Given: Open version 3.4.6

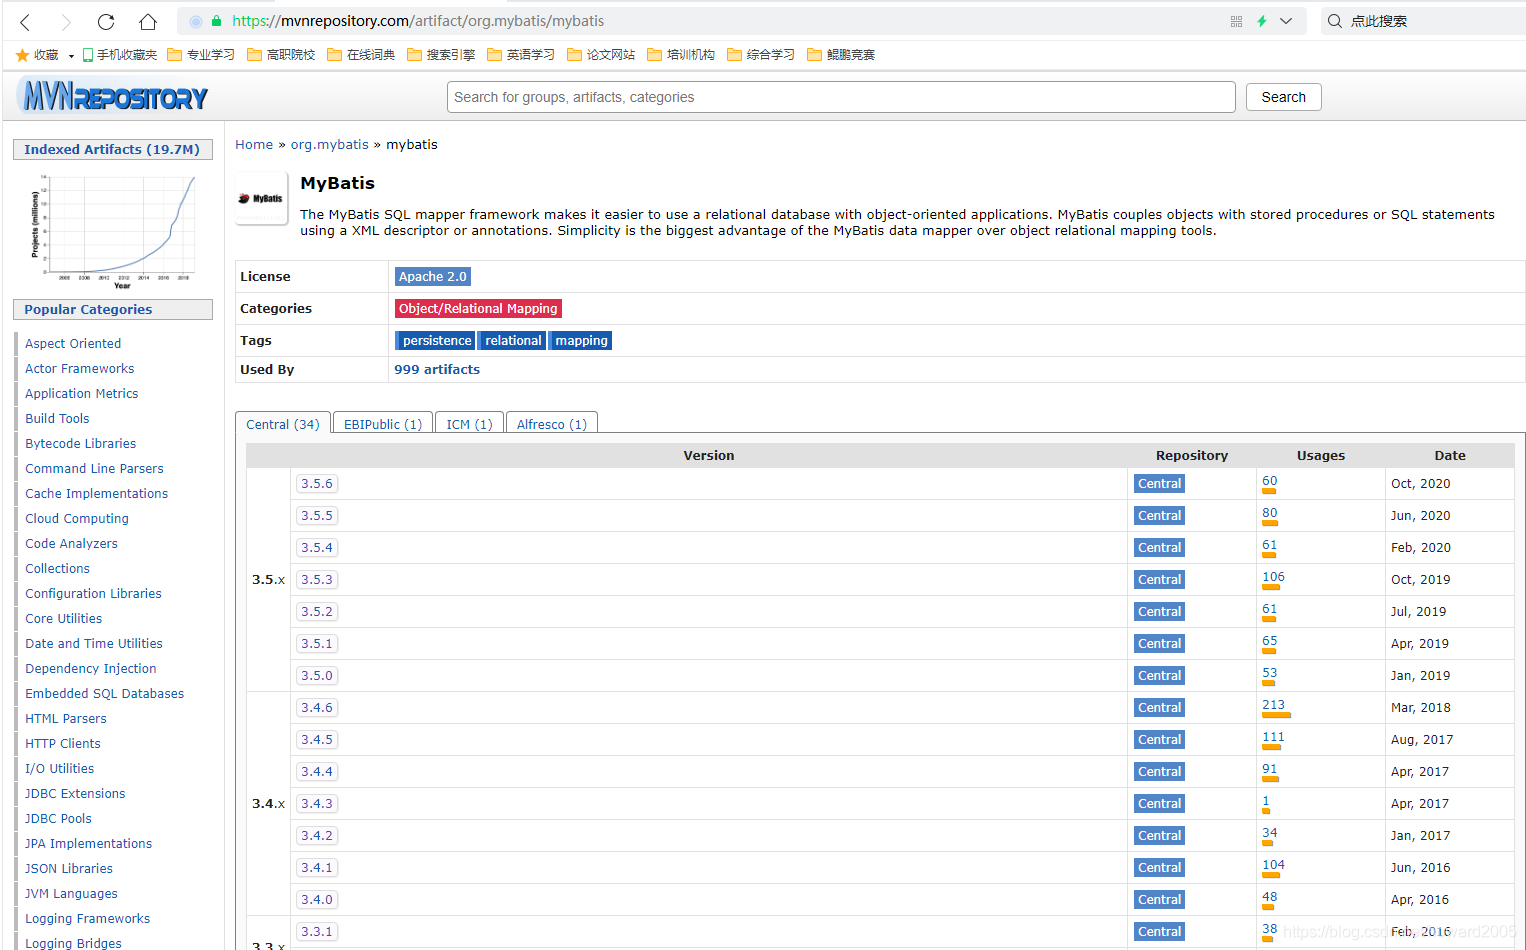Looking at the screenshot, I should pyautogui.click(x=317, y=708).
